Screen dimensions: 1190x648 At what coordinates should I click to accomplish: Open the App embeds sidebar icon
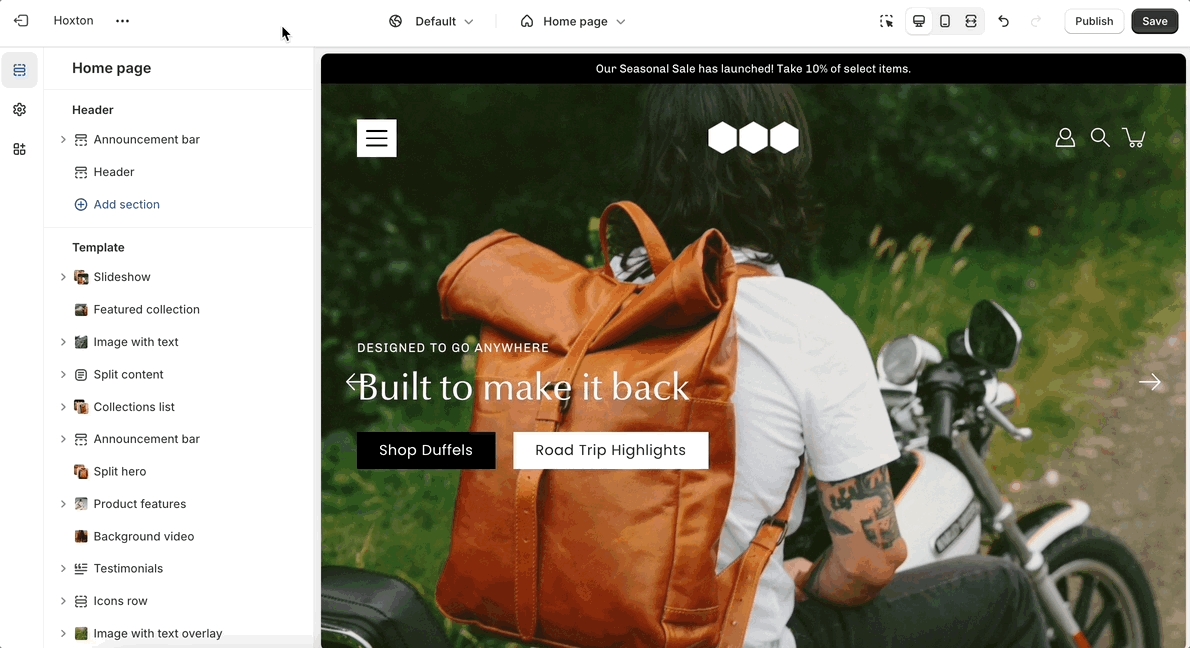20,149
